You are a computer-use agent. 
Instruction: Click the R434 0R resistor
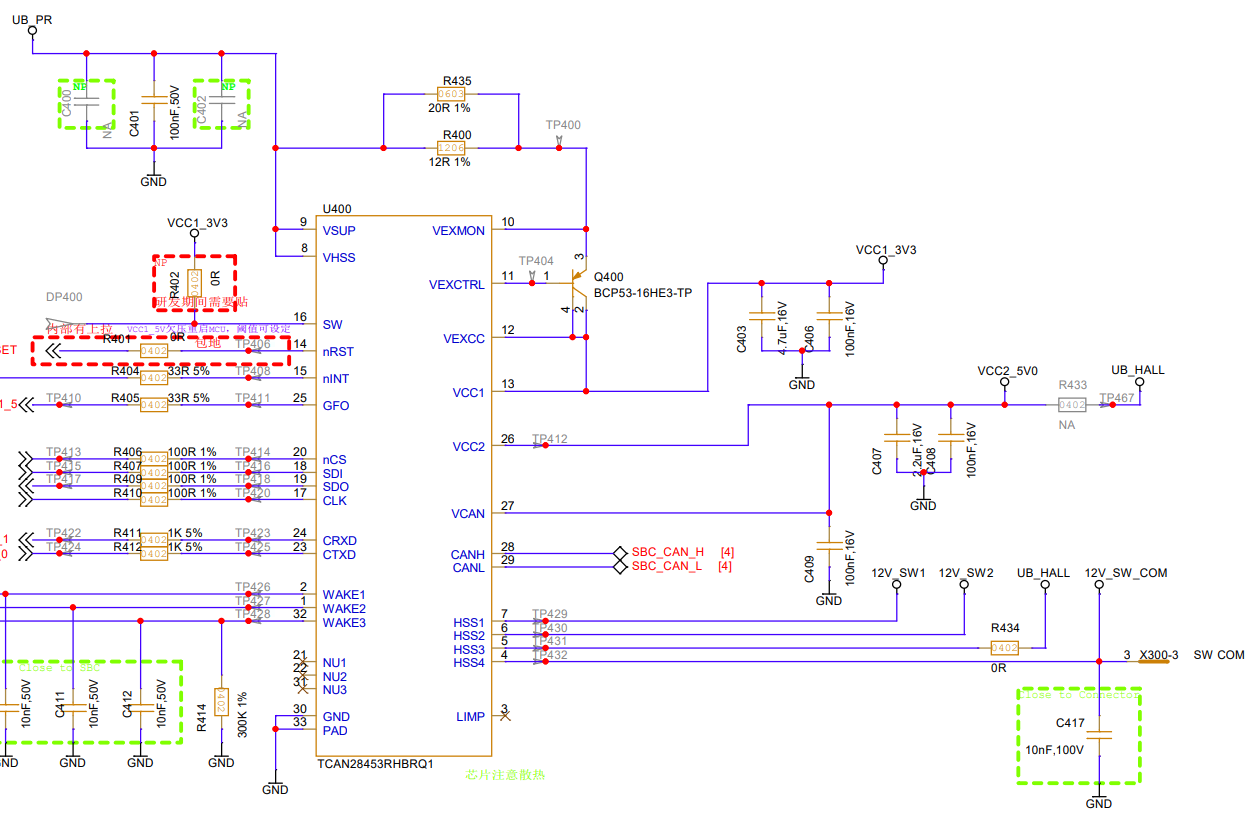tap(1004, 648)
